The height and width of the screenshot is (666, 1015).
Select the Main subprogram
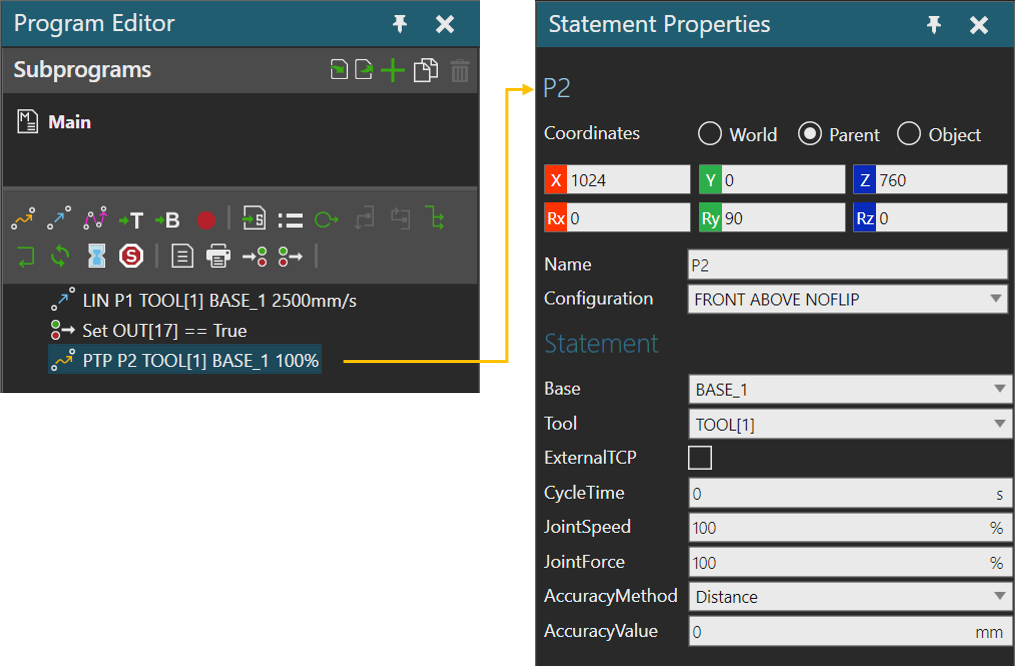pos(69,122)
